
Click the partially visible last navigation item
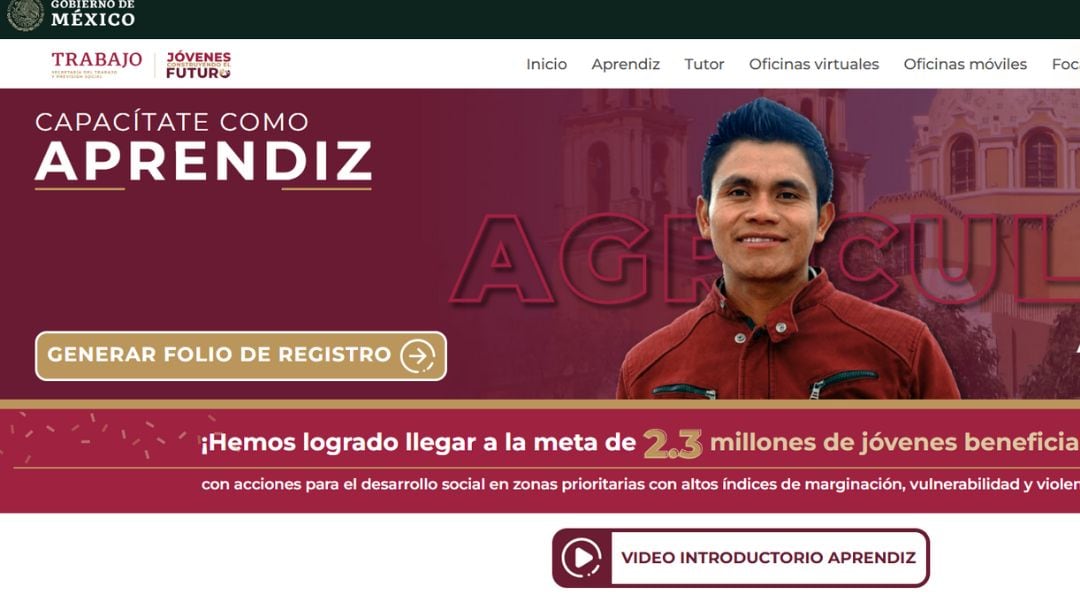click(1065, 64)
